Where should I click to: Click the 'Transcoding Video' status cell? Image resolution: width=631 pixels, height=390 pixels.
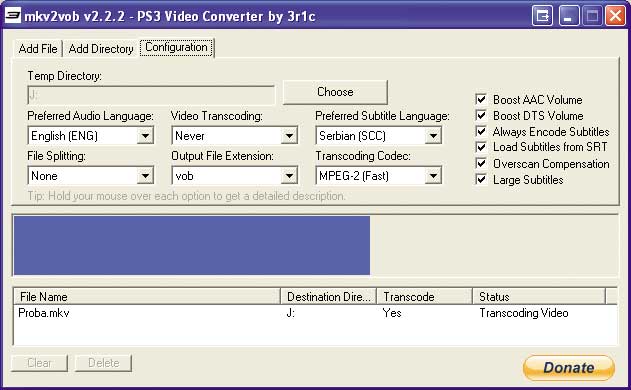[524, 313]
